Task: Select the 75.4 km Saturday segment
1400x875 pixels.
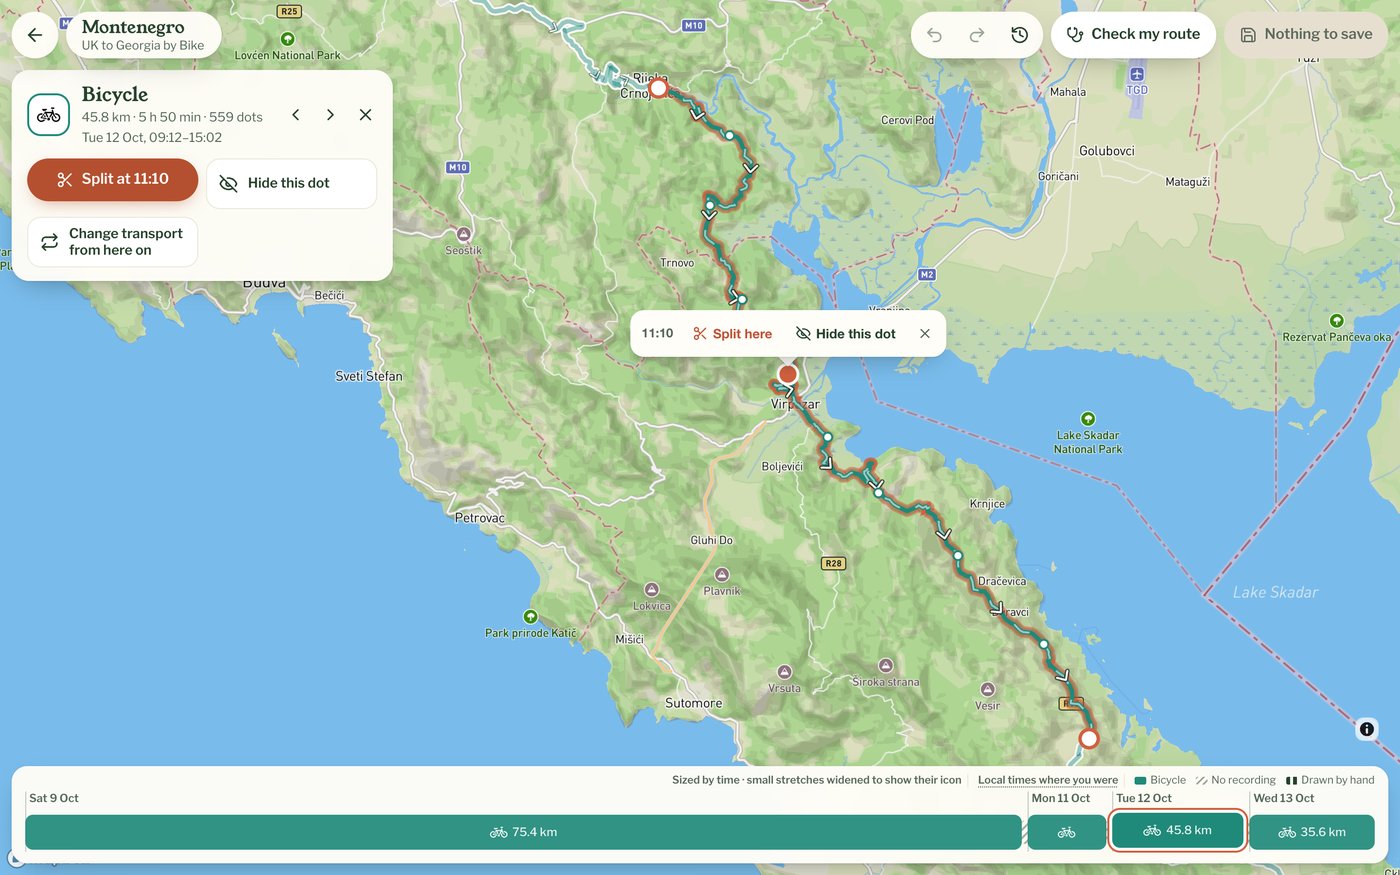Action: (x=523, y=832)
